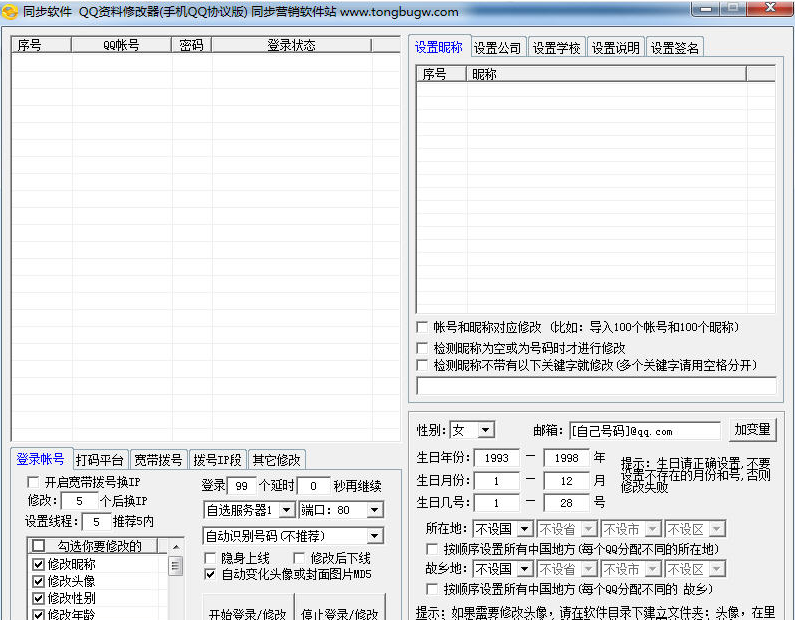Screen dimensions: 795x620
Task: Open the 设置学校 tab
Action: coord(556,48)
